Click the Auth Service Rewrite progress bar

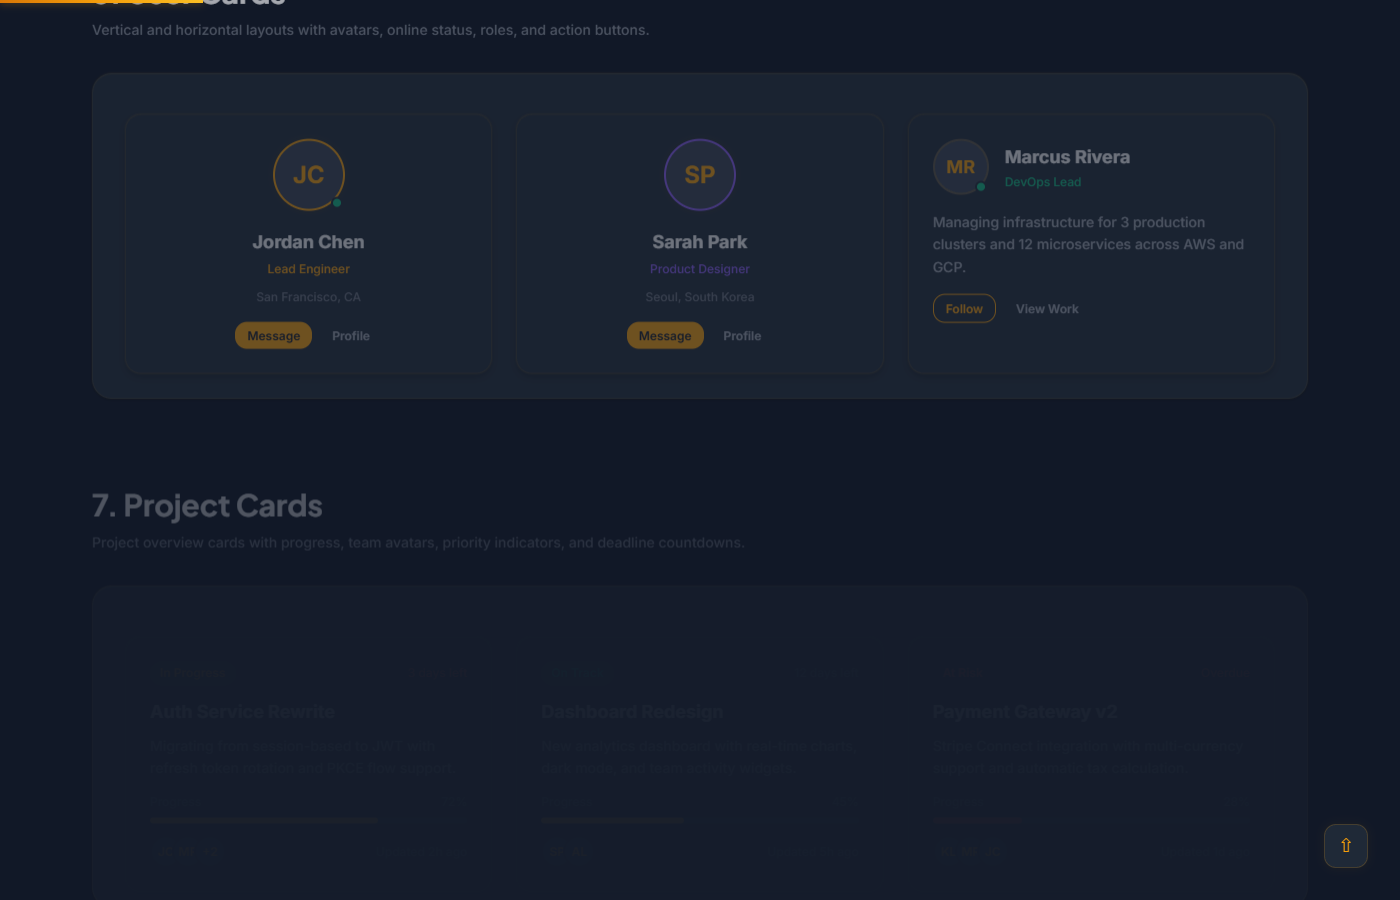click(264, 820)
